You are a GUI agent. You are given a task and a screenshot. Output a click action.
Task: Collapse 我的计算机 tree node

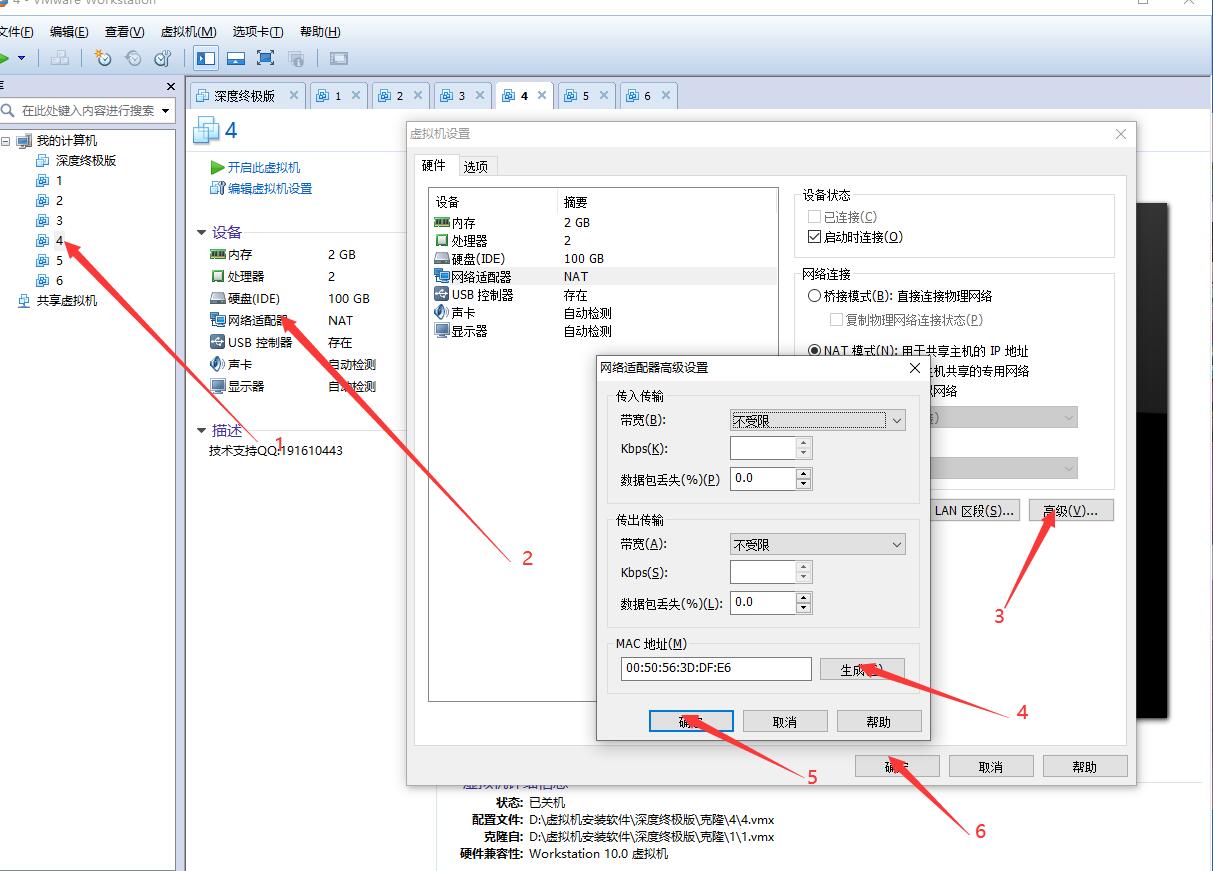coord(6,141)
